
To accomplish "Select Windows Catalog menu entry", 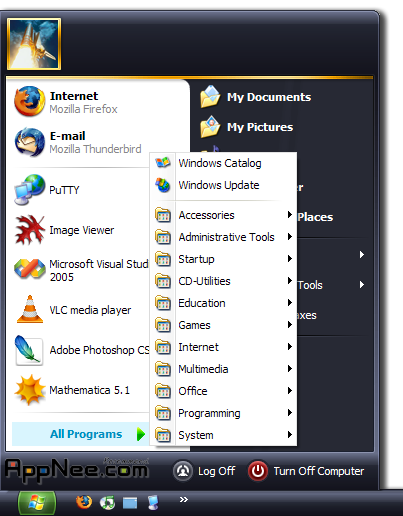I will tap(223, 163).
